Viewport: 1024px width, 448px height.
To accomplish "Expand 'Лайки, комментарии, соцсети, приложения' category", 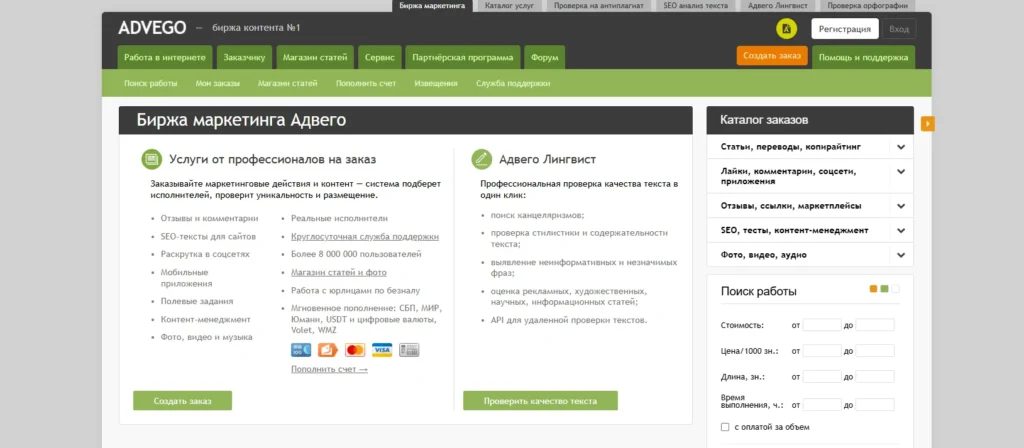I will click(x=901, y=172).
